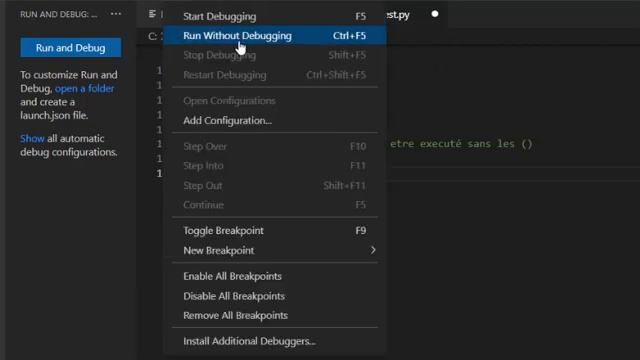Screen dimensions: 640x360
Task: Click the unsaved dot on the .py tab
Action: (435, 14)
